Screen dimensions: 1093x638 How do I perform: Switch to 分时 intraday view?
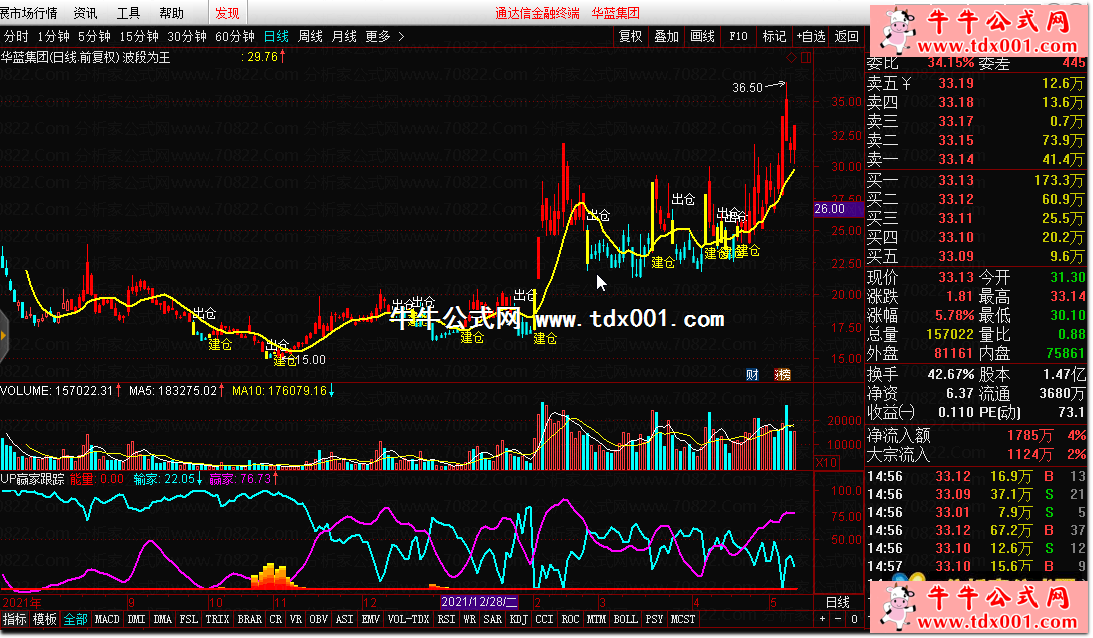click(x=16, y=36)
